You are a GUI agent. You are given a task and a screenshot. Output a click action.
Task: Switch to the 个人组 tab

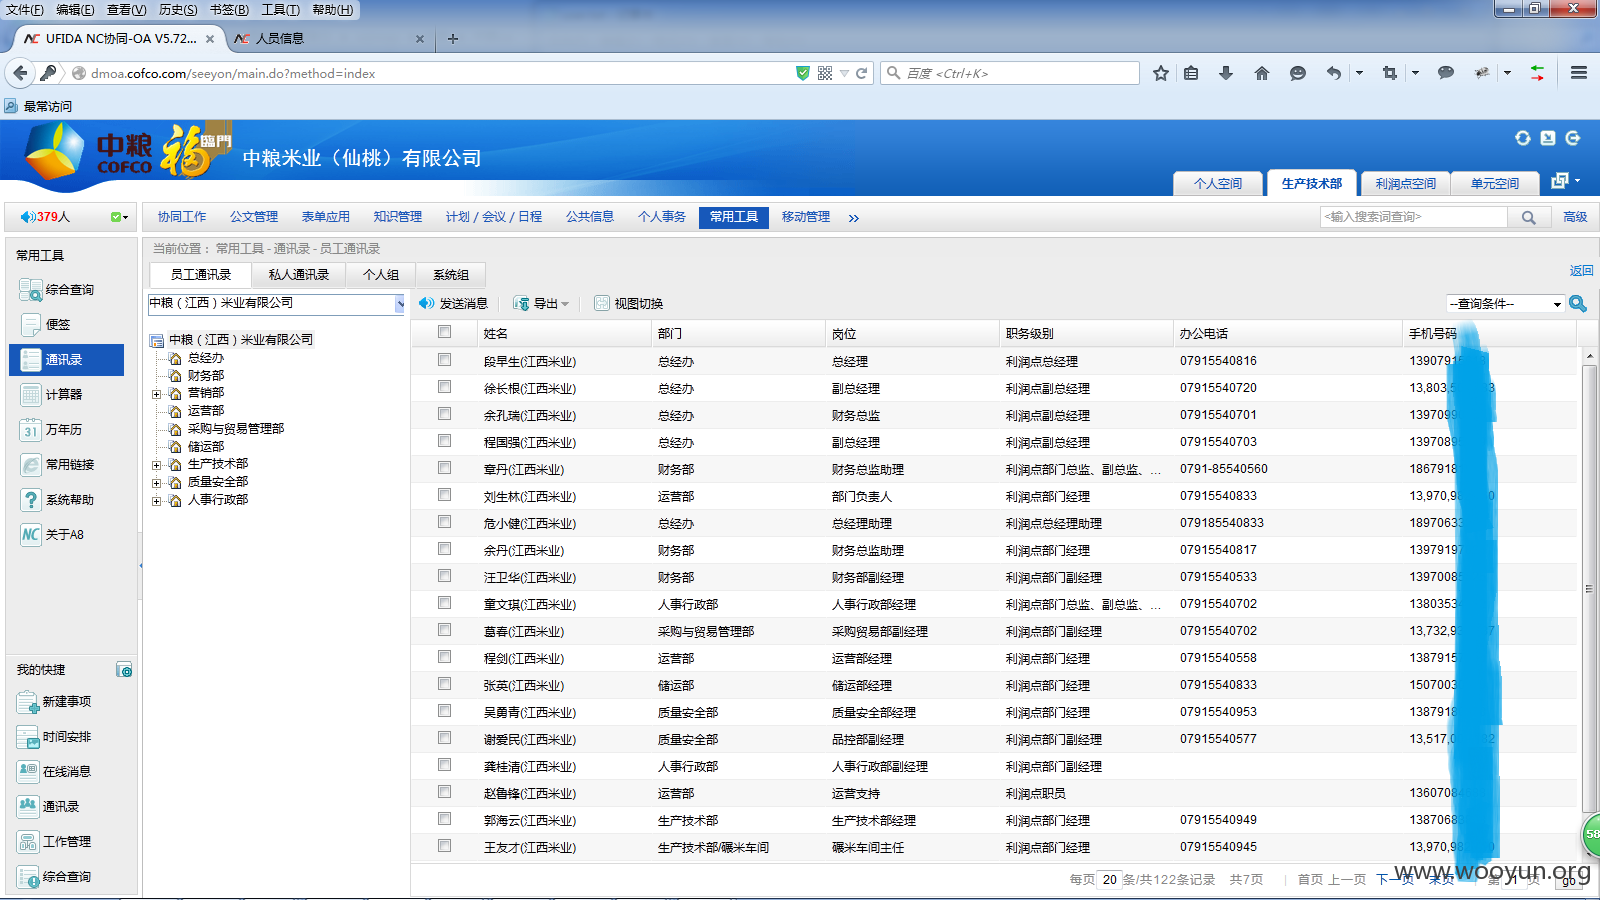click(x=381, y=275)
